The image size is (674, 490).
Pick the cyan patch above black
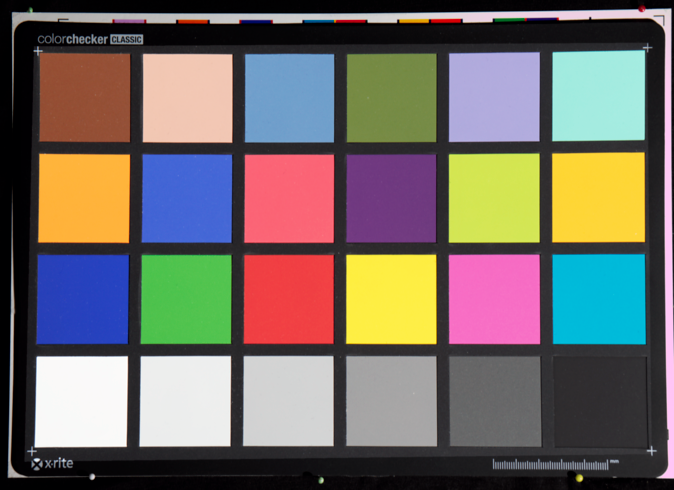coord(599,299)
